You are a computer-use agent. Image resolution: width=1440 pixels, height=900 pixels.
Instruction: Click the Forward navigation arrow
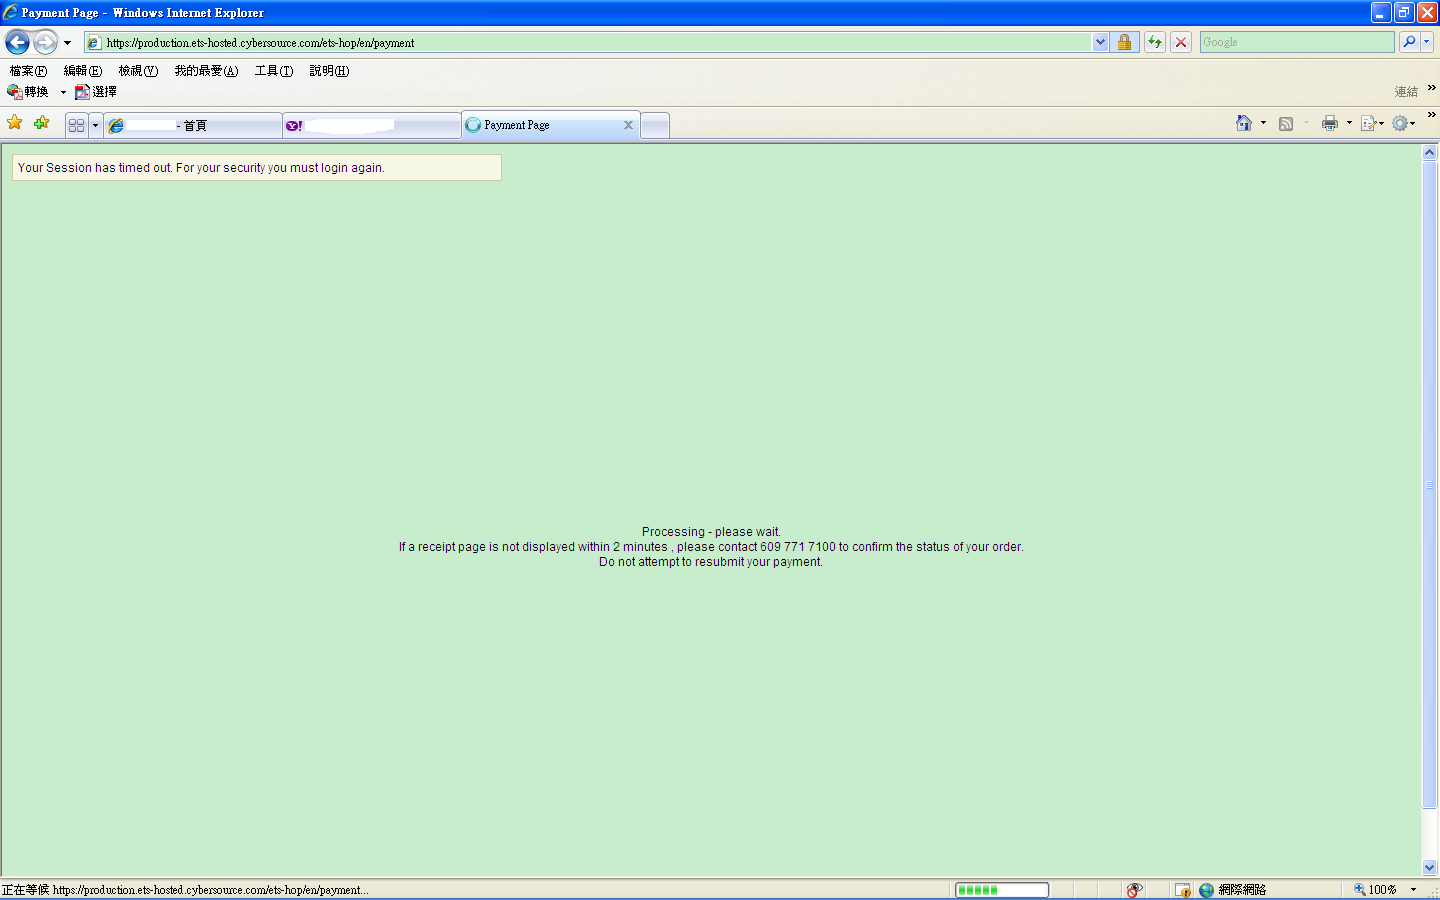click(x=45, y=42)
